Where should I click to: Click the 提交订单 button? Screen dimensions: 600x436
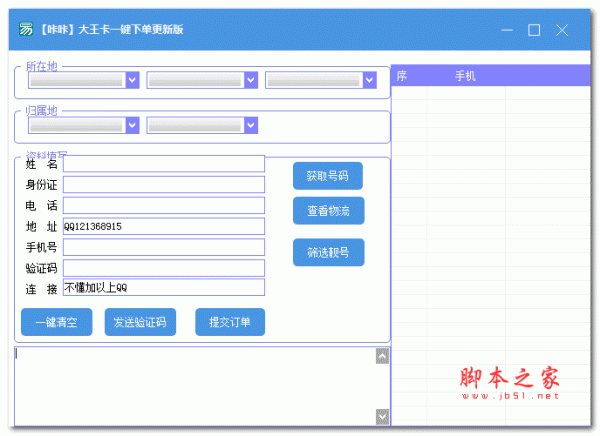point(230,322)
